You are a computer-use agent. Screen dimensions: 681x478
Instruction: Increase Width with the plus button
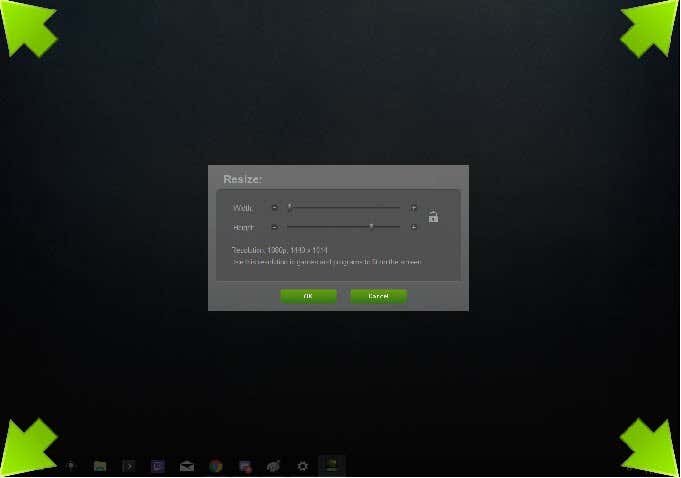(x=413, y=208)
